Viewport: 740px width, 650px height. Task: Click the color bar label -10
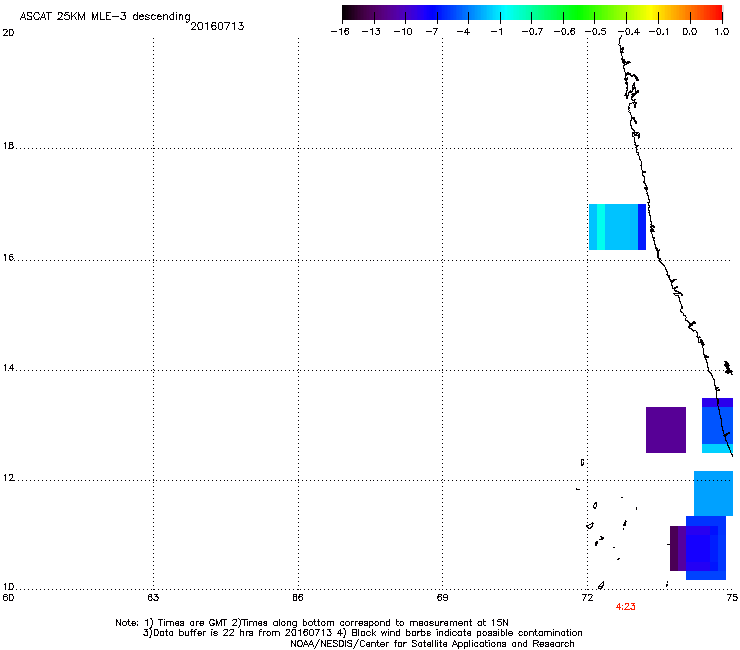[403, 32]
